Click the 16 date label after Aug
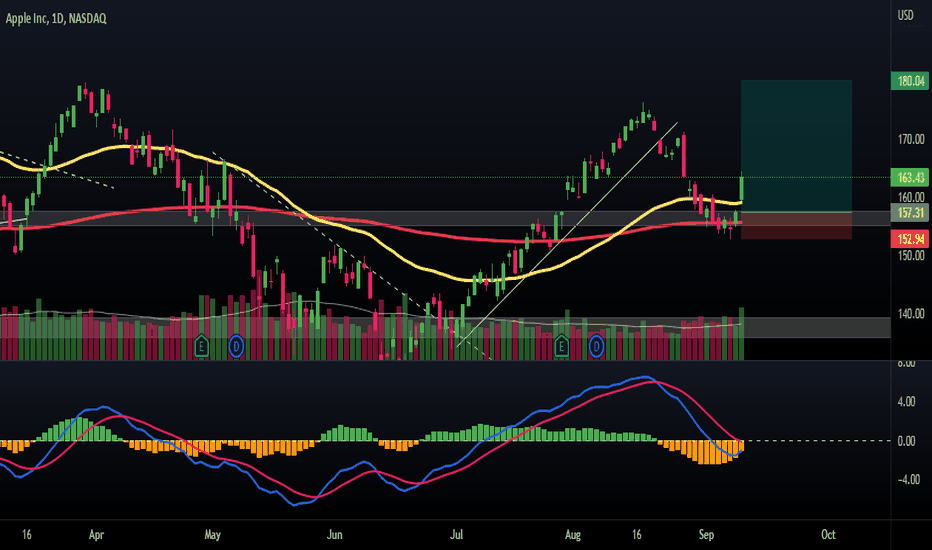This screenshot has width=932, height=550. 637,535
